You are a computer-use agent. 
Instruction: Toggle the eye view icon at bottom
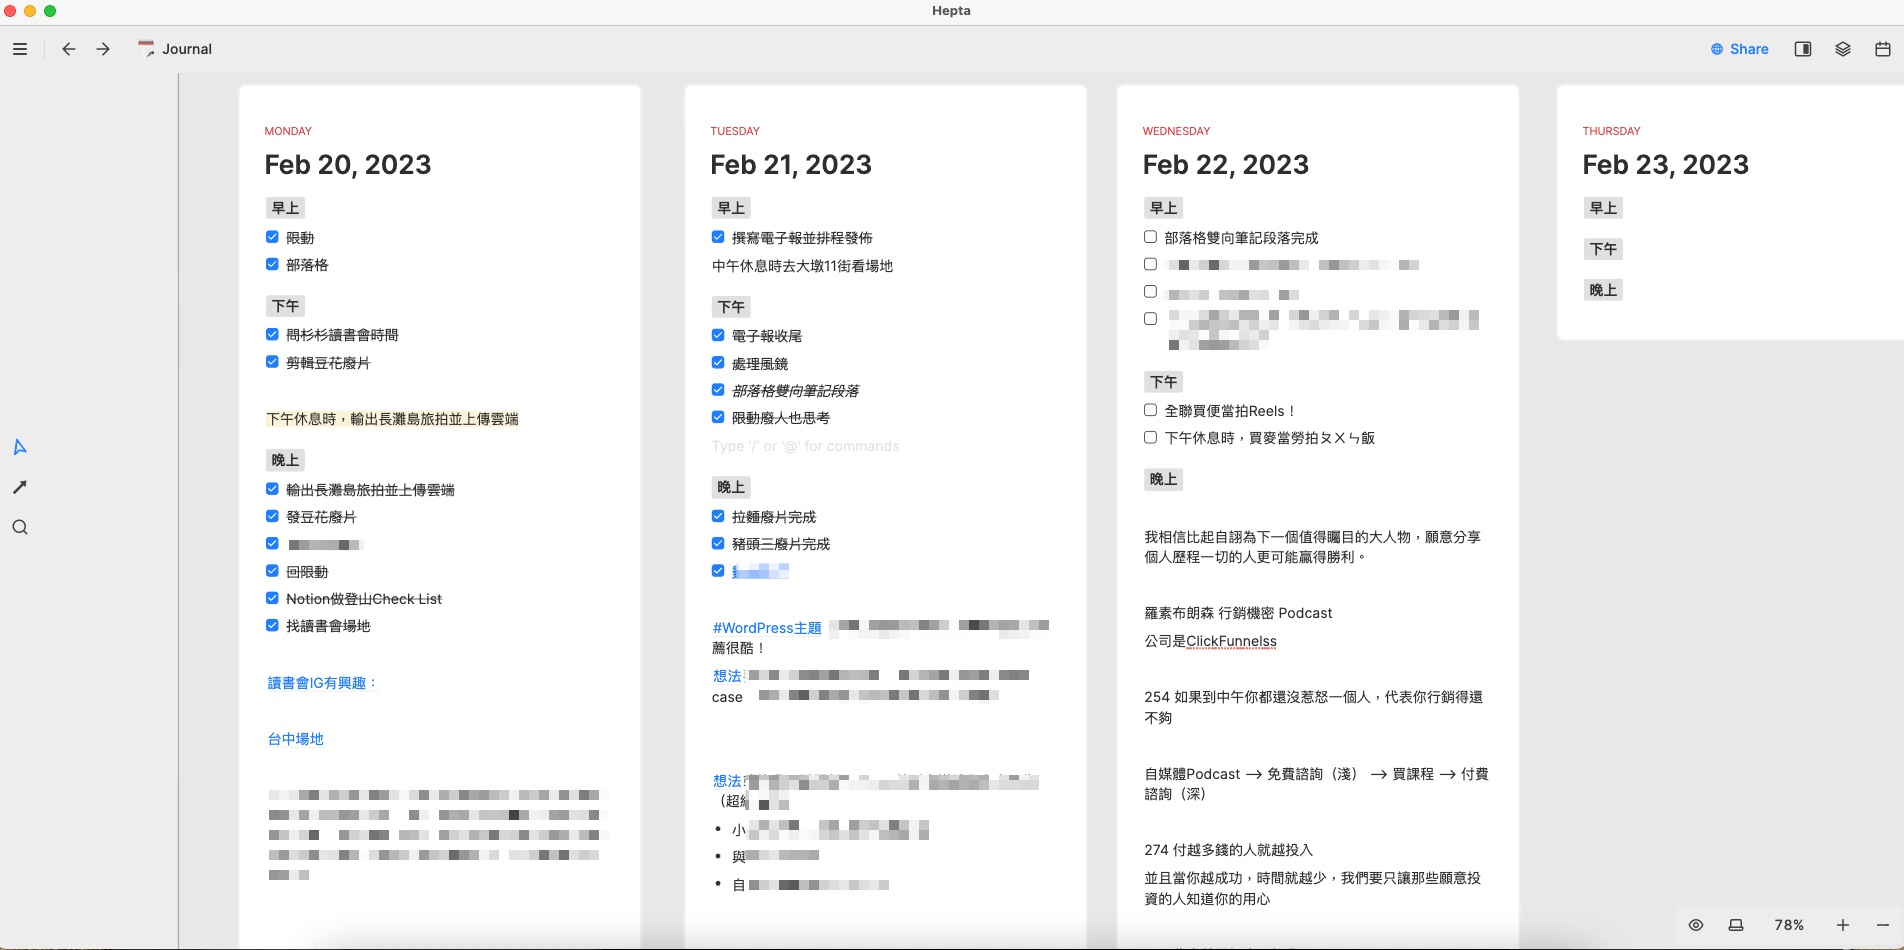coord(1696,925)
